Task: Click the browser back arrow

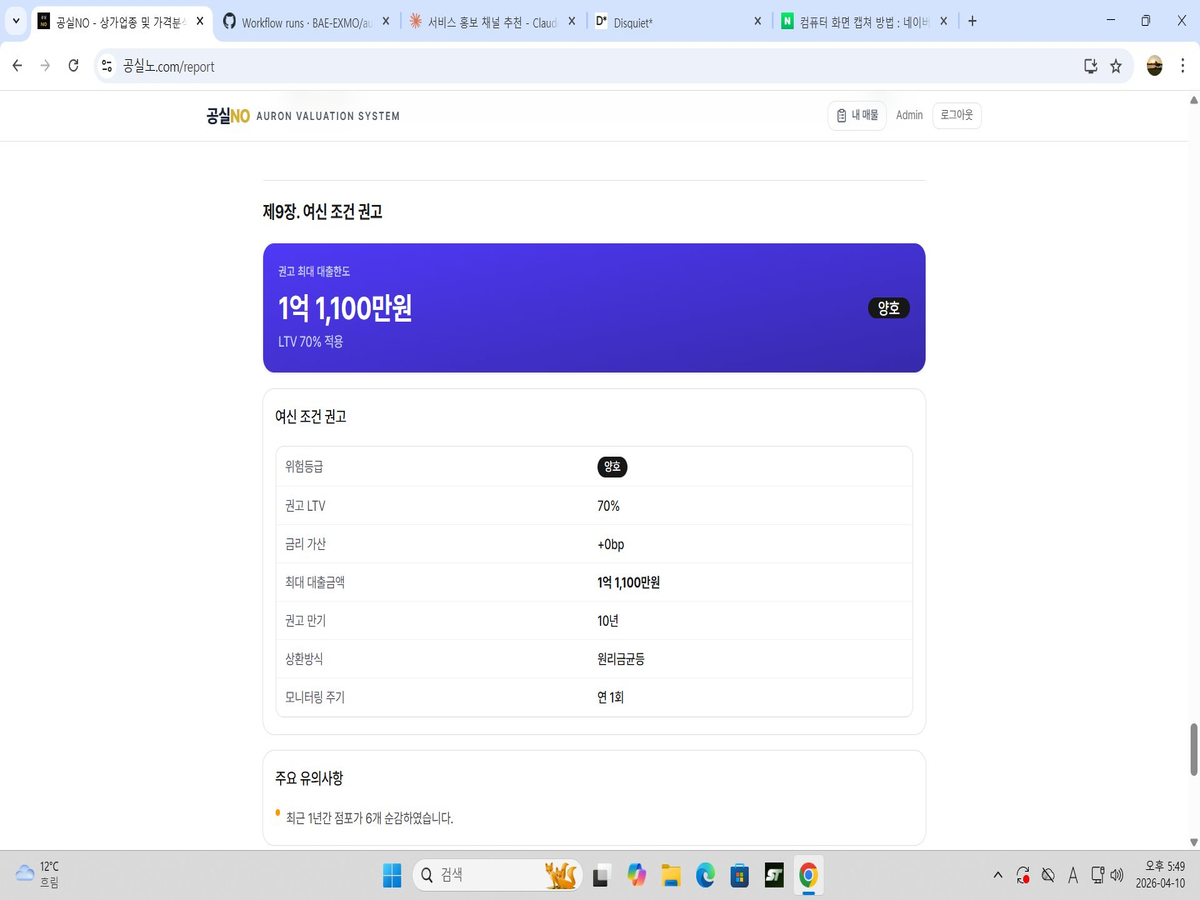Action: point(17,66)
